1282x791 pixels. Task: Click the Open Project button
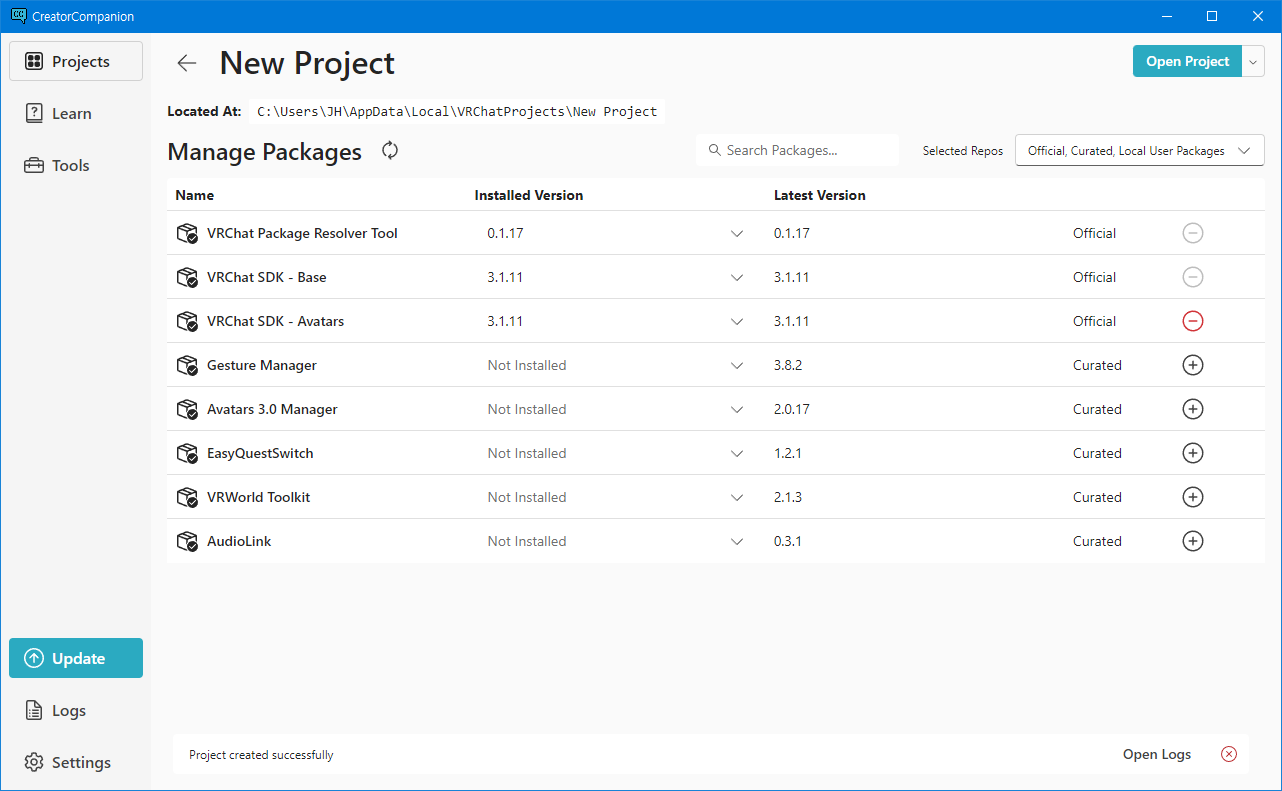tap(1187, 61)
